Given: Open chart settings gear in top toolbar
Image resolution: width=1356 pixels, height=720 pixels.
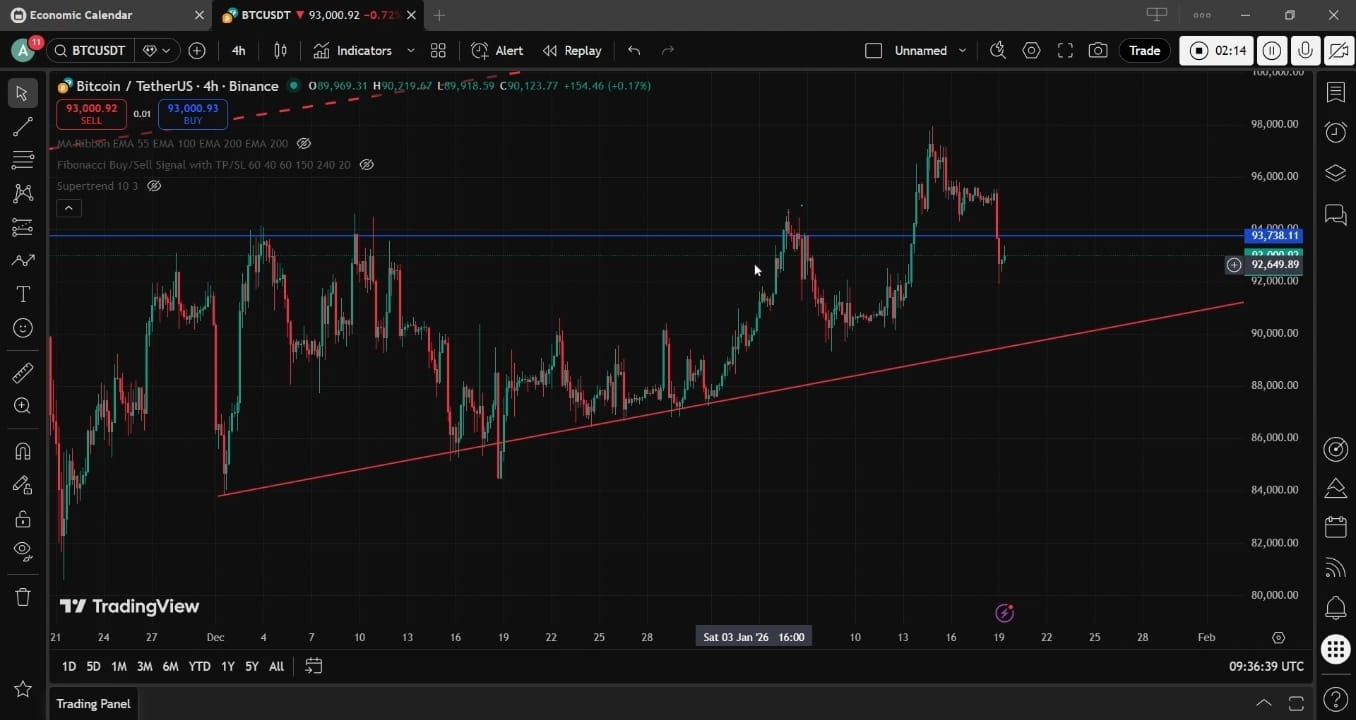Looking at the screenshot, I should point(1032,51).
